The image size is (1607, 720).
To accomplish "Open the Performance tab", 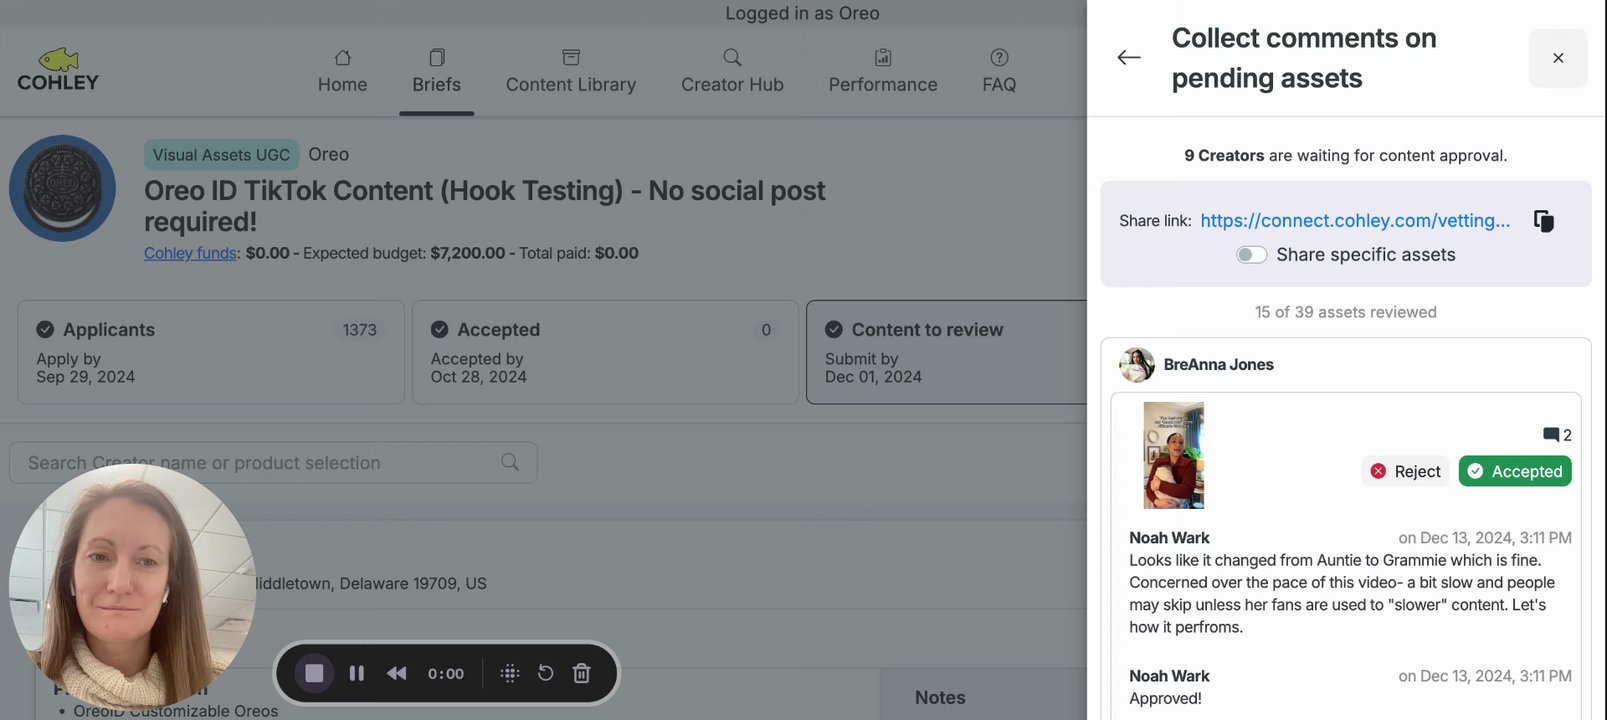I will [x=883, y=71].
